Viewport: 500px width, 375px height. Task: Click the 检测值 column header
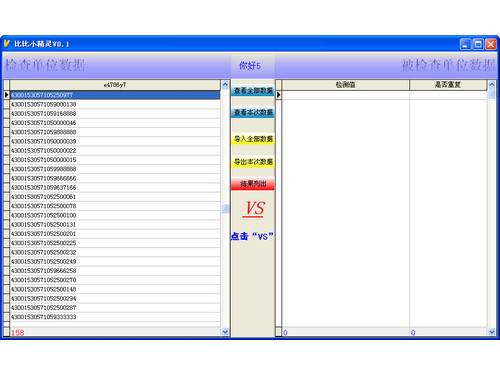click(x=346, y=85)
